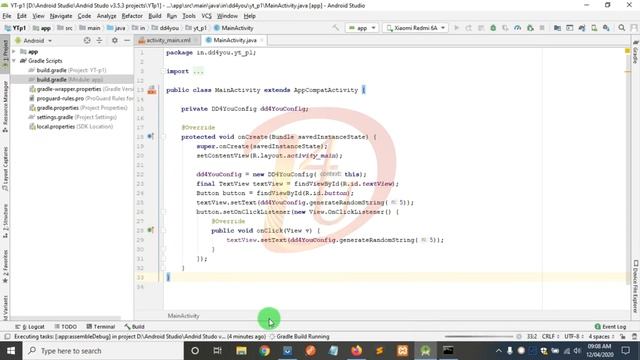Click the collapse all icon in Project panel

coord(99,40)
